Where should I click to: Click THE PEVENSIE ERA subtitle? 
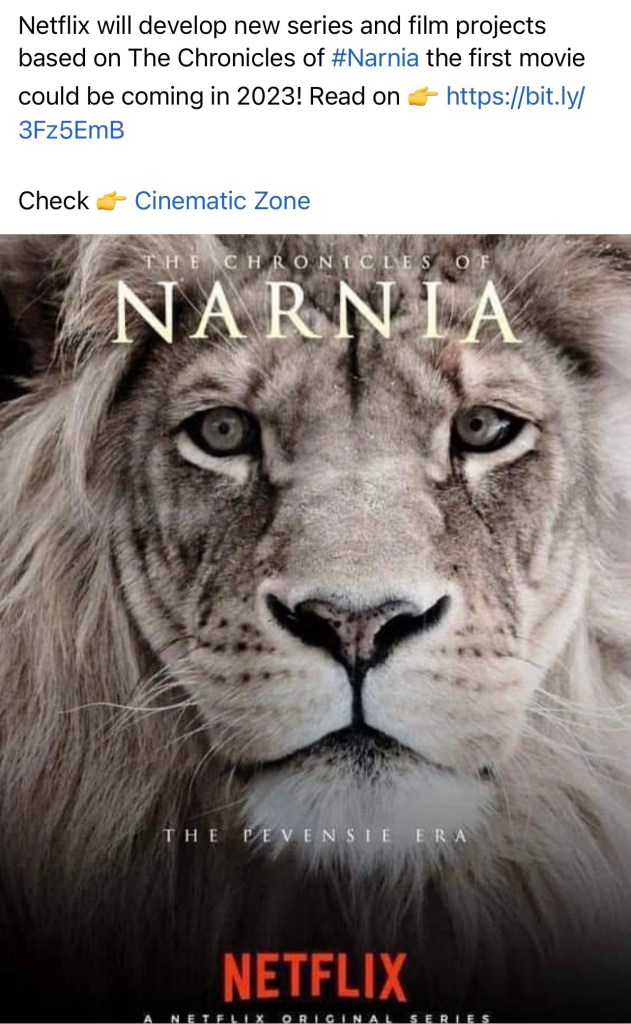click(315, 836)
